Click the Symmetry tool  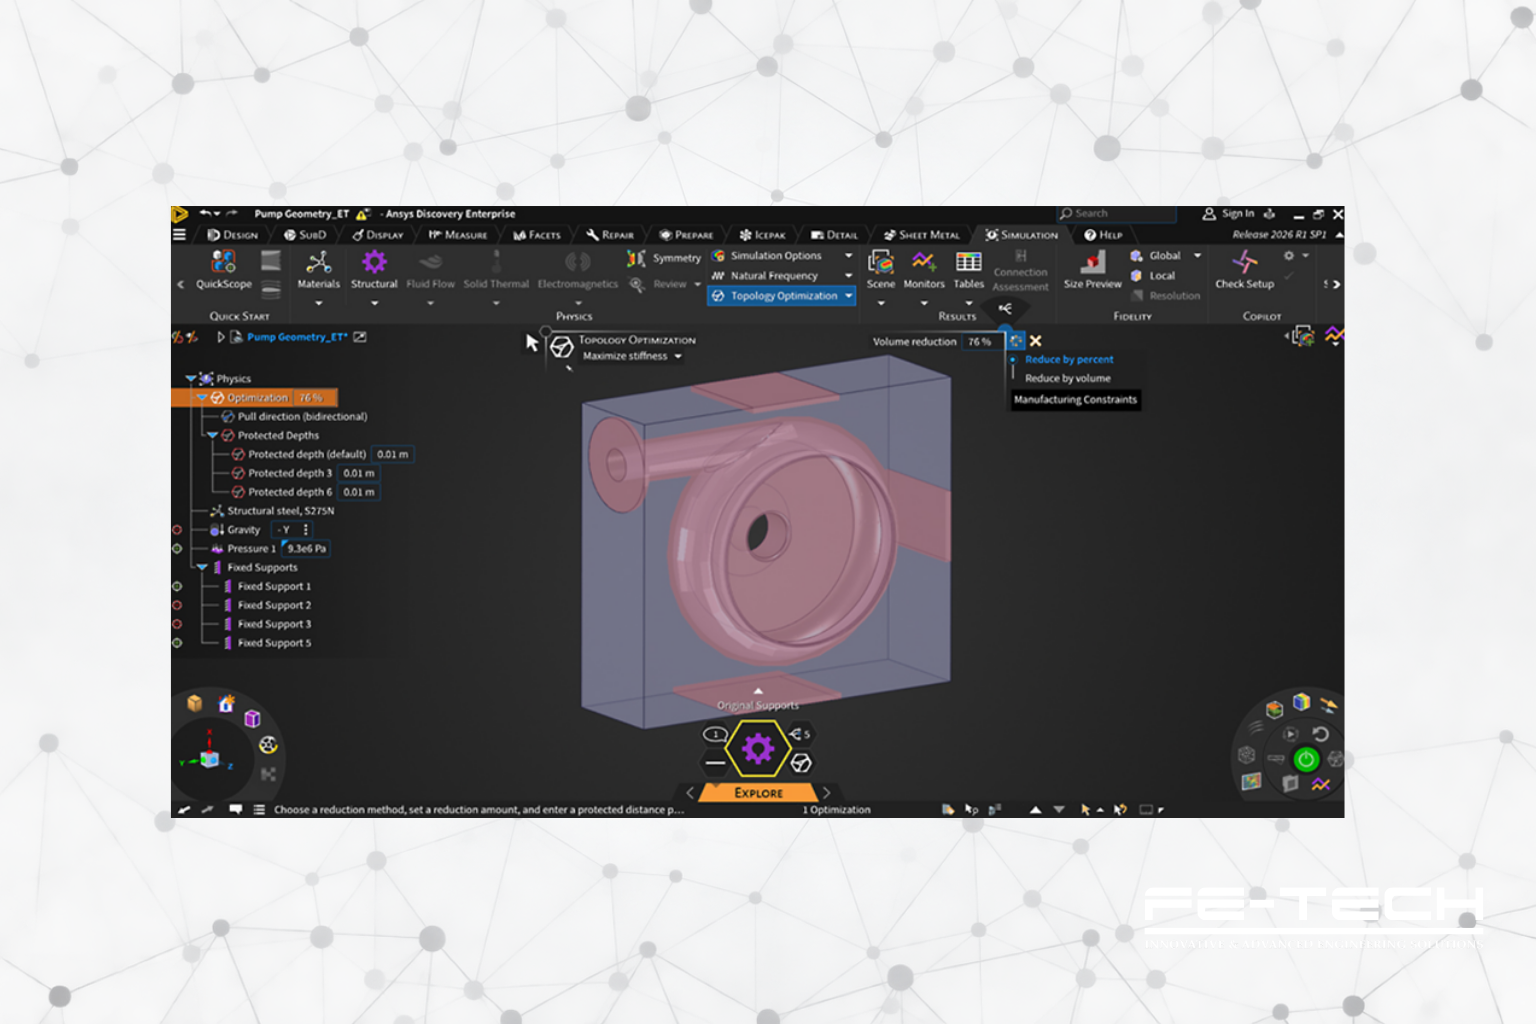coord(665,258)
